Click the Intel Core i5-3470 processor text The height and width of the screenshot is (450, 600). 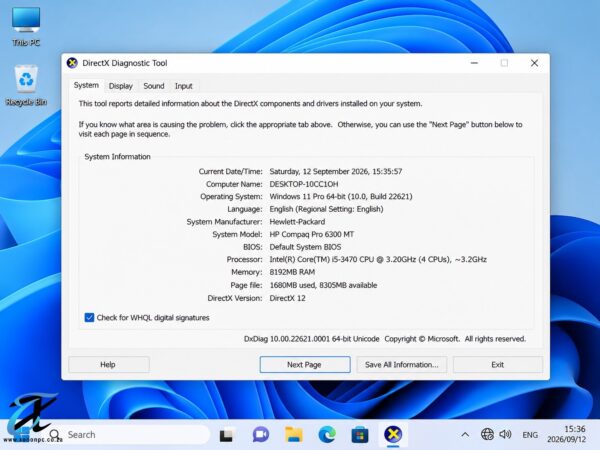click(378, 259)
